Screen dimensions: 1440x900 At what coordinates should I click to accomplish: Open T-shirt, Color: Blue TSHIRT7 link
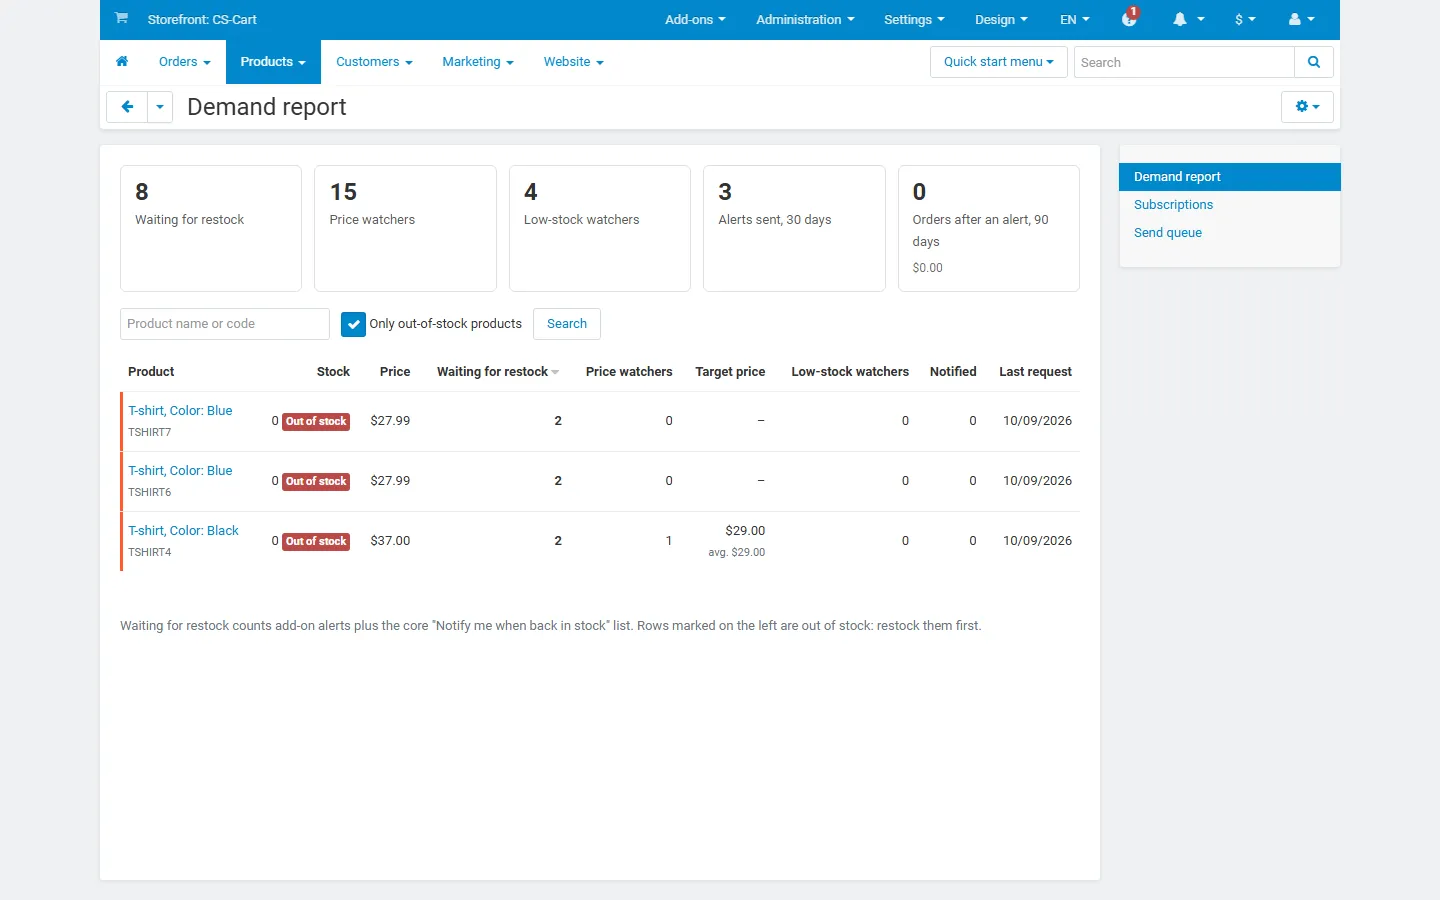click(180, 411)
